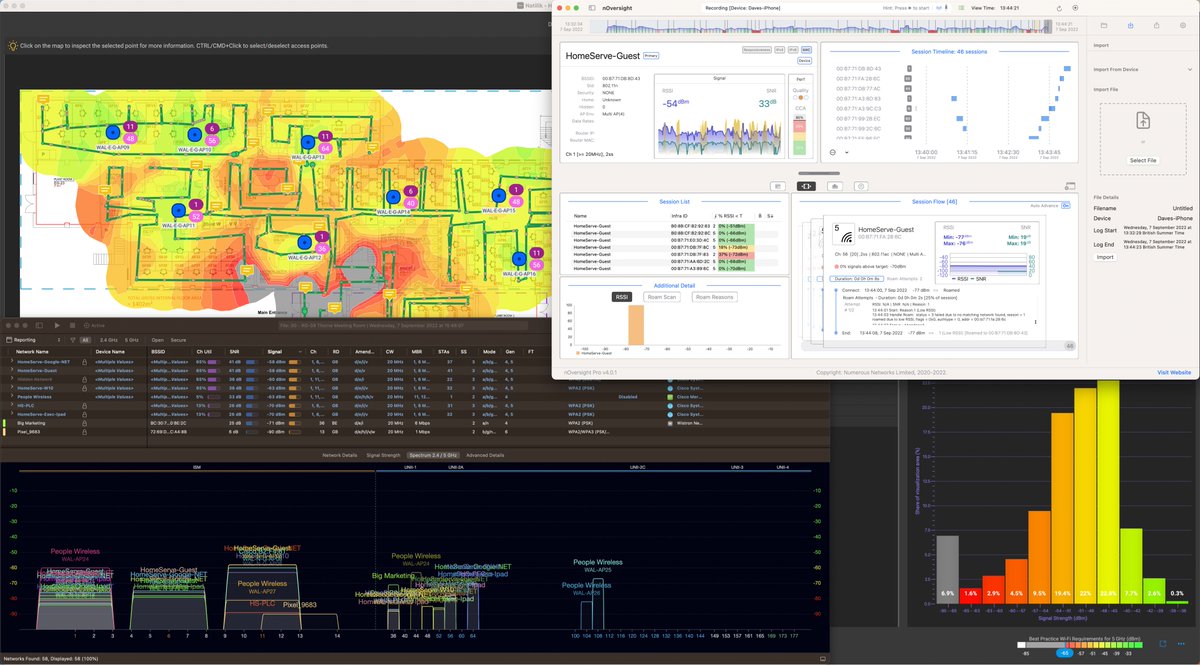The image size is (1200, 665).
Task: Expand the HomeServe-Google-NET network row
Action: 12,361
